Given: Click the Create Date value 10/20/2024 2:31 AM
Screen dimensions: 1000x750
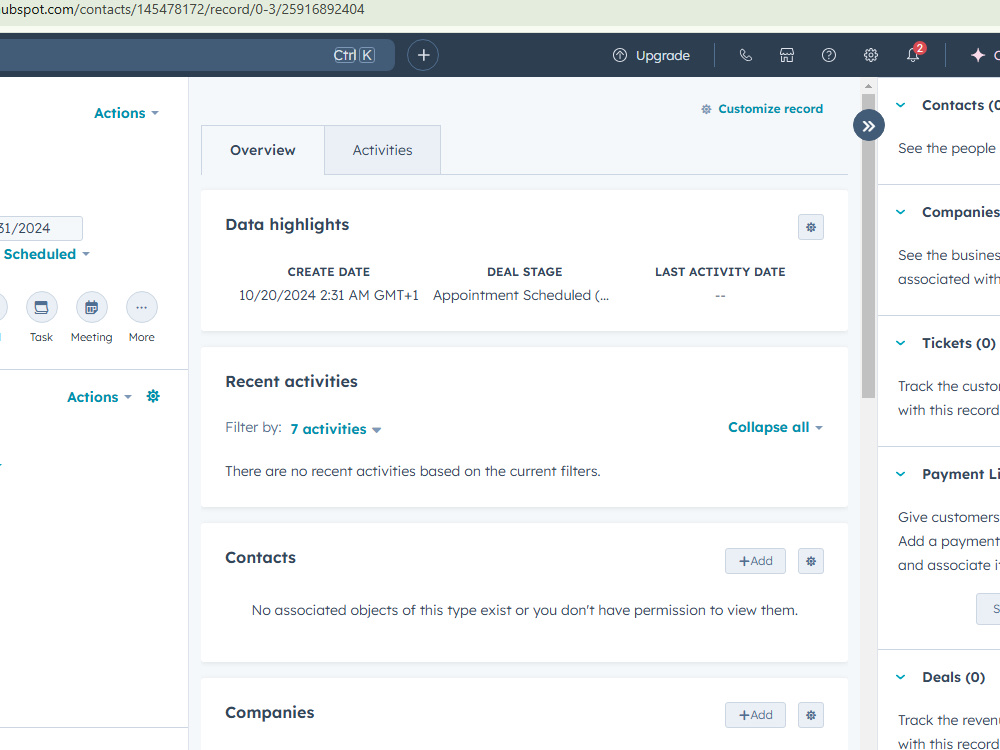Looking at the screenshot, I should [329, 295].
